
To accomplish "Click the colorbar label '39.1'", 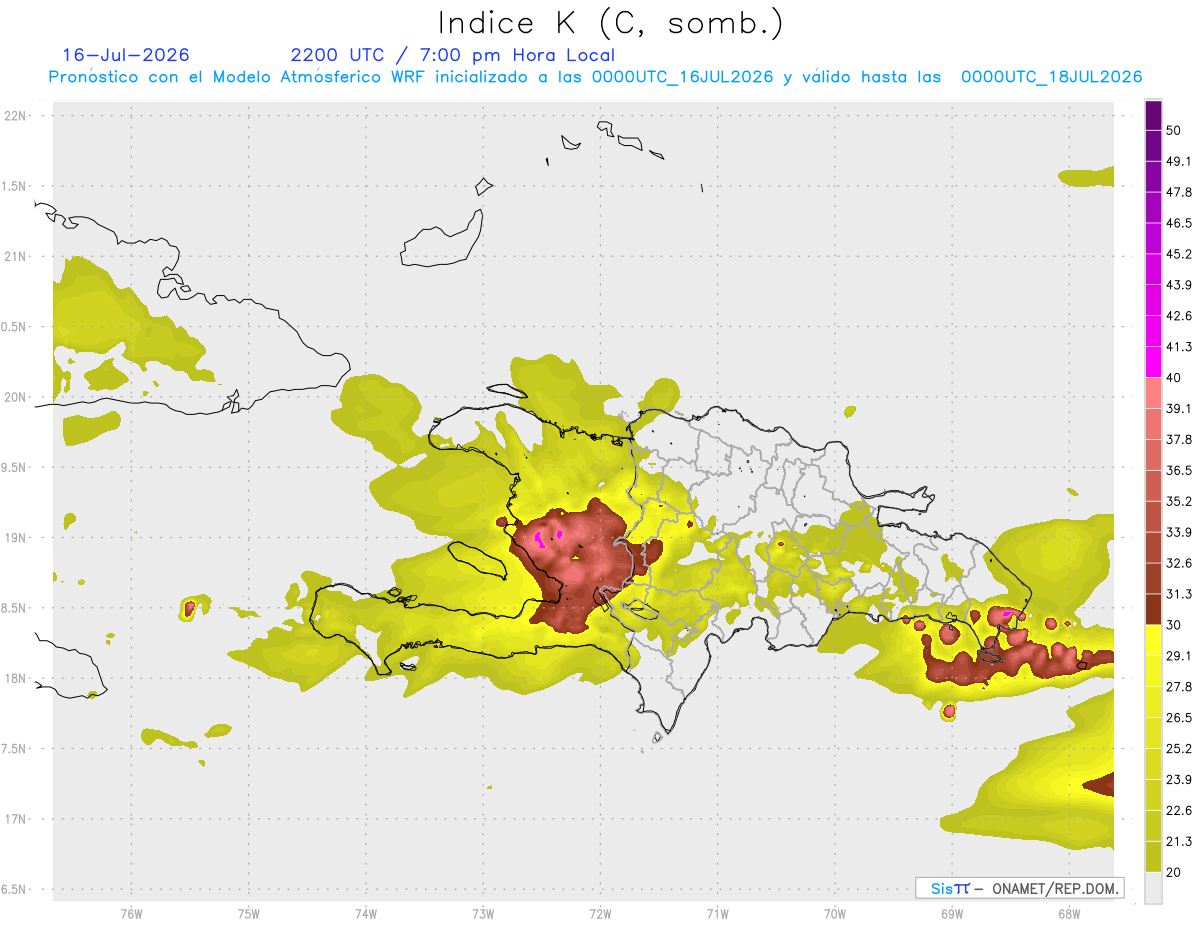I will (x=1178, y=408).
